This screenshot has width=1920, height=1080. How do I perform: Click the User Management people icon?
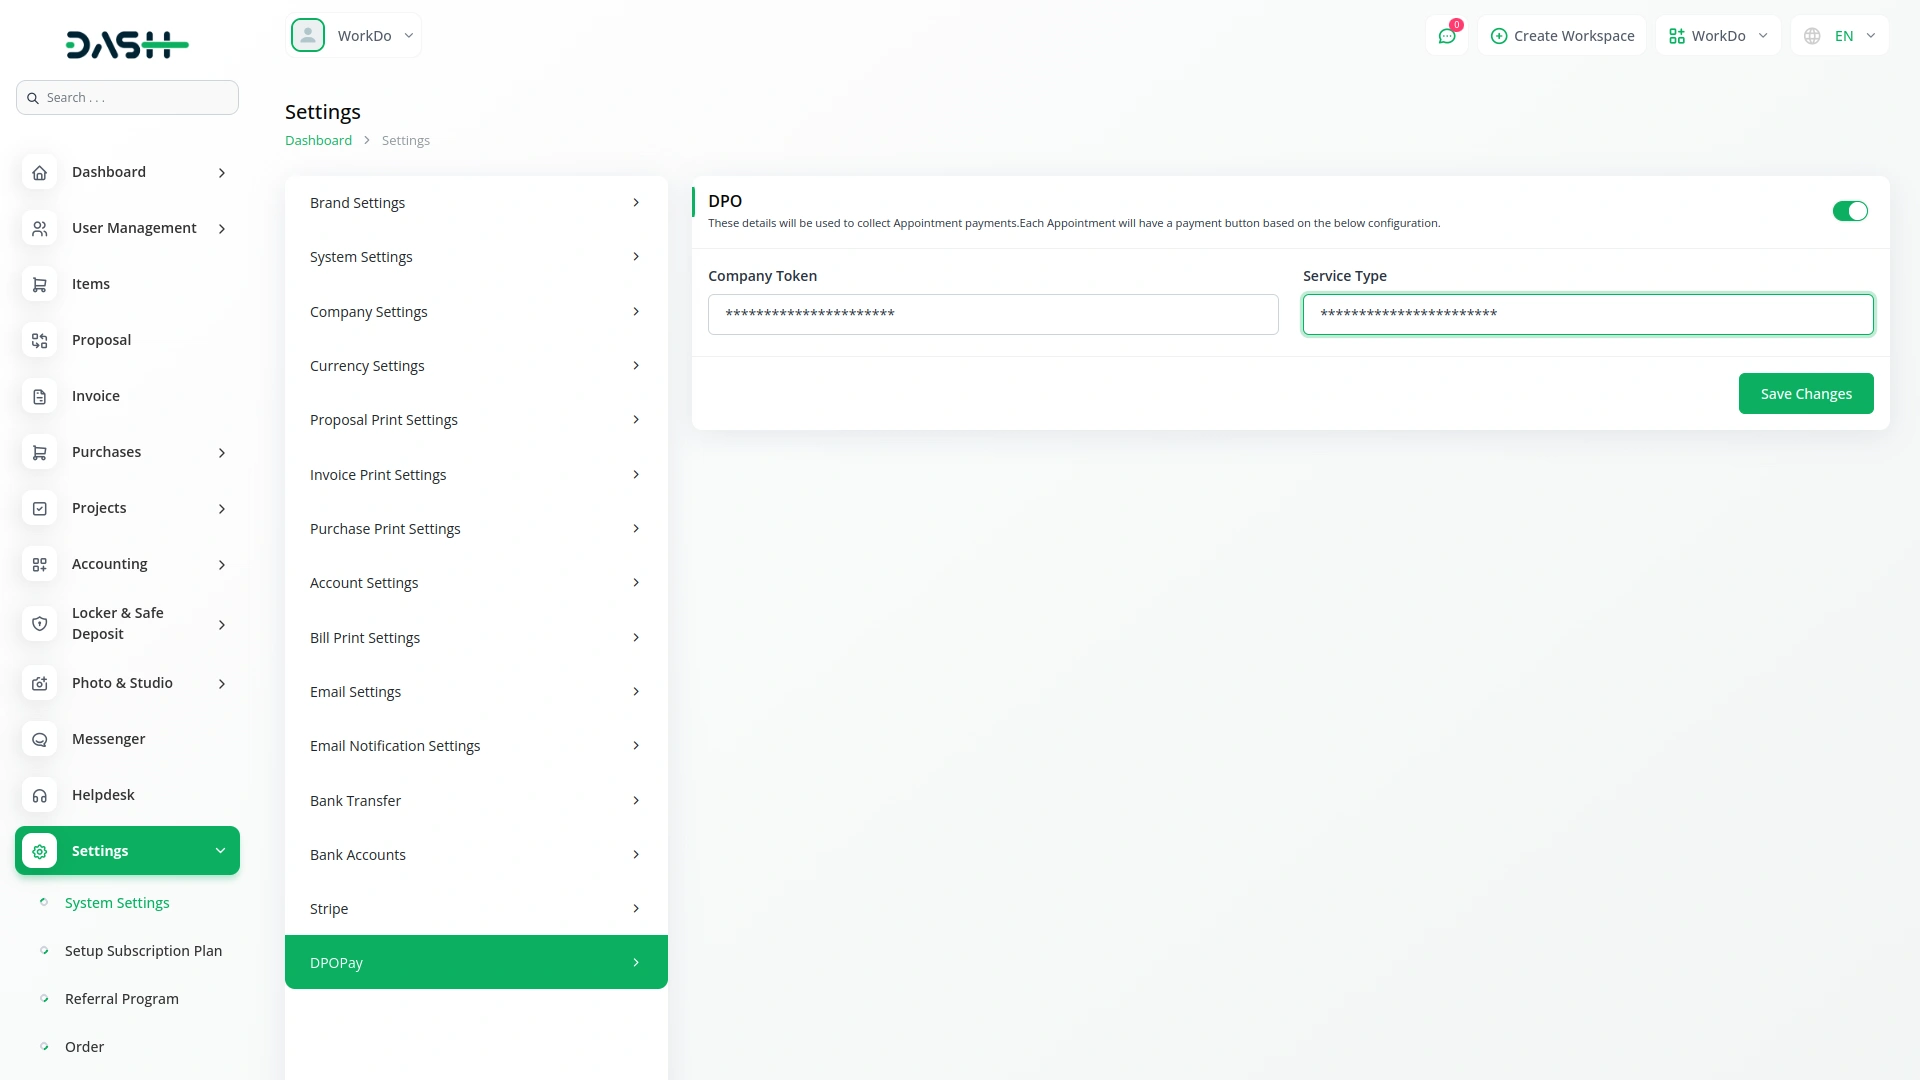(x=39, y=228)
